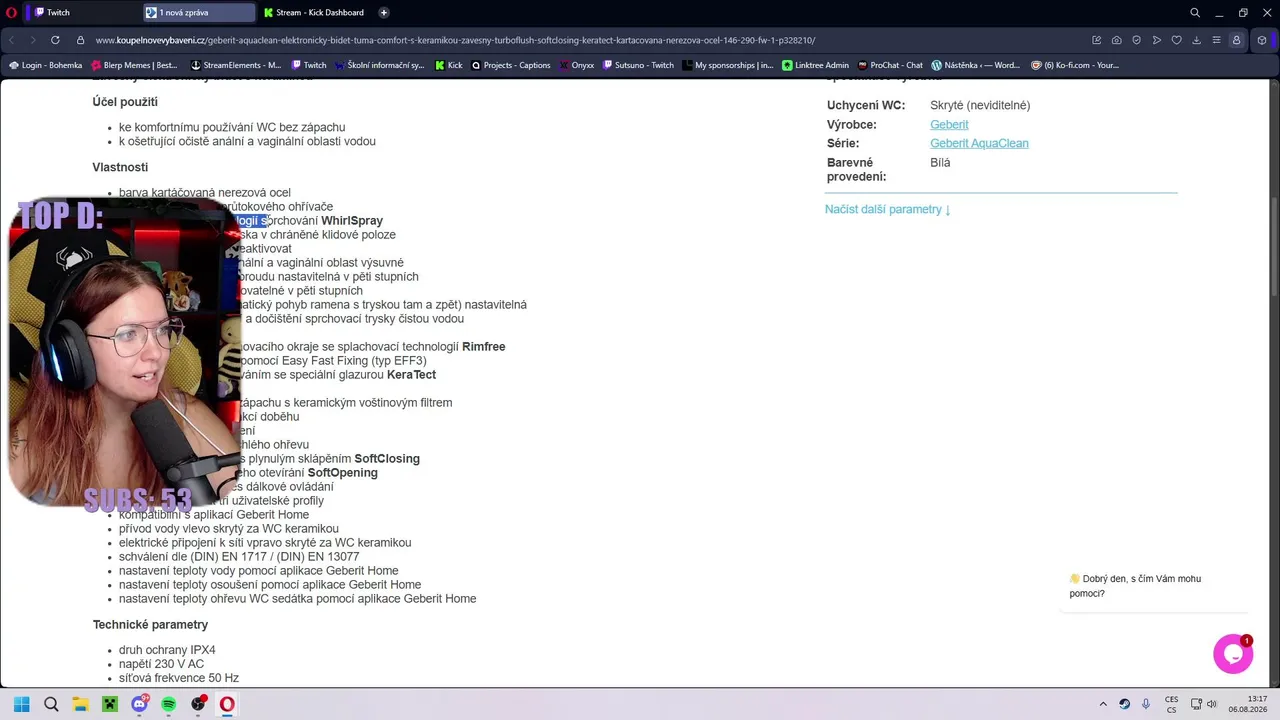Click the text 'druh ochrany IPX4'

[167, 651]
